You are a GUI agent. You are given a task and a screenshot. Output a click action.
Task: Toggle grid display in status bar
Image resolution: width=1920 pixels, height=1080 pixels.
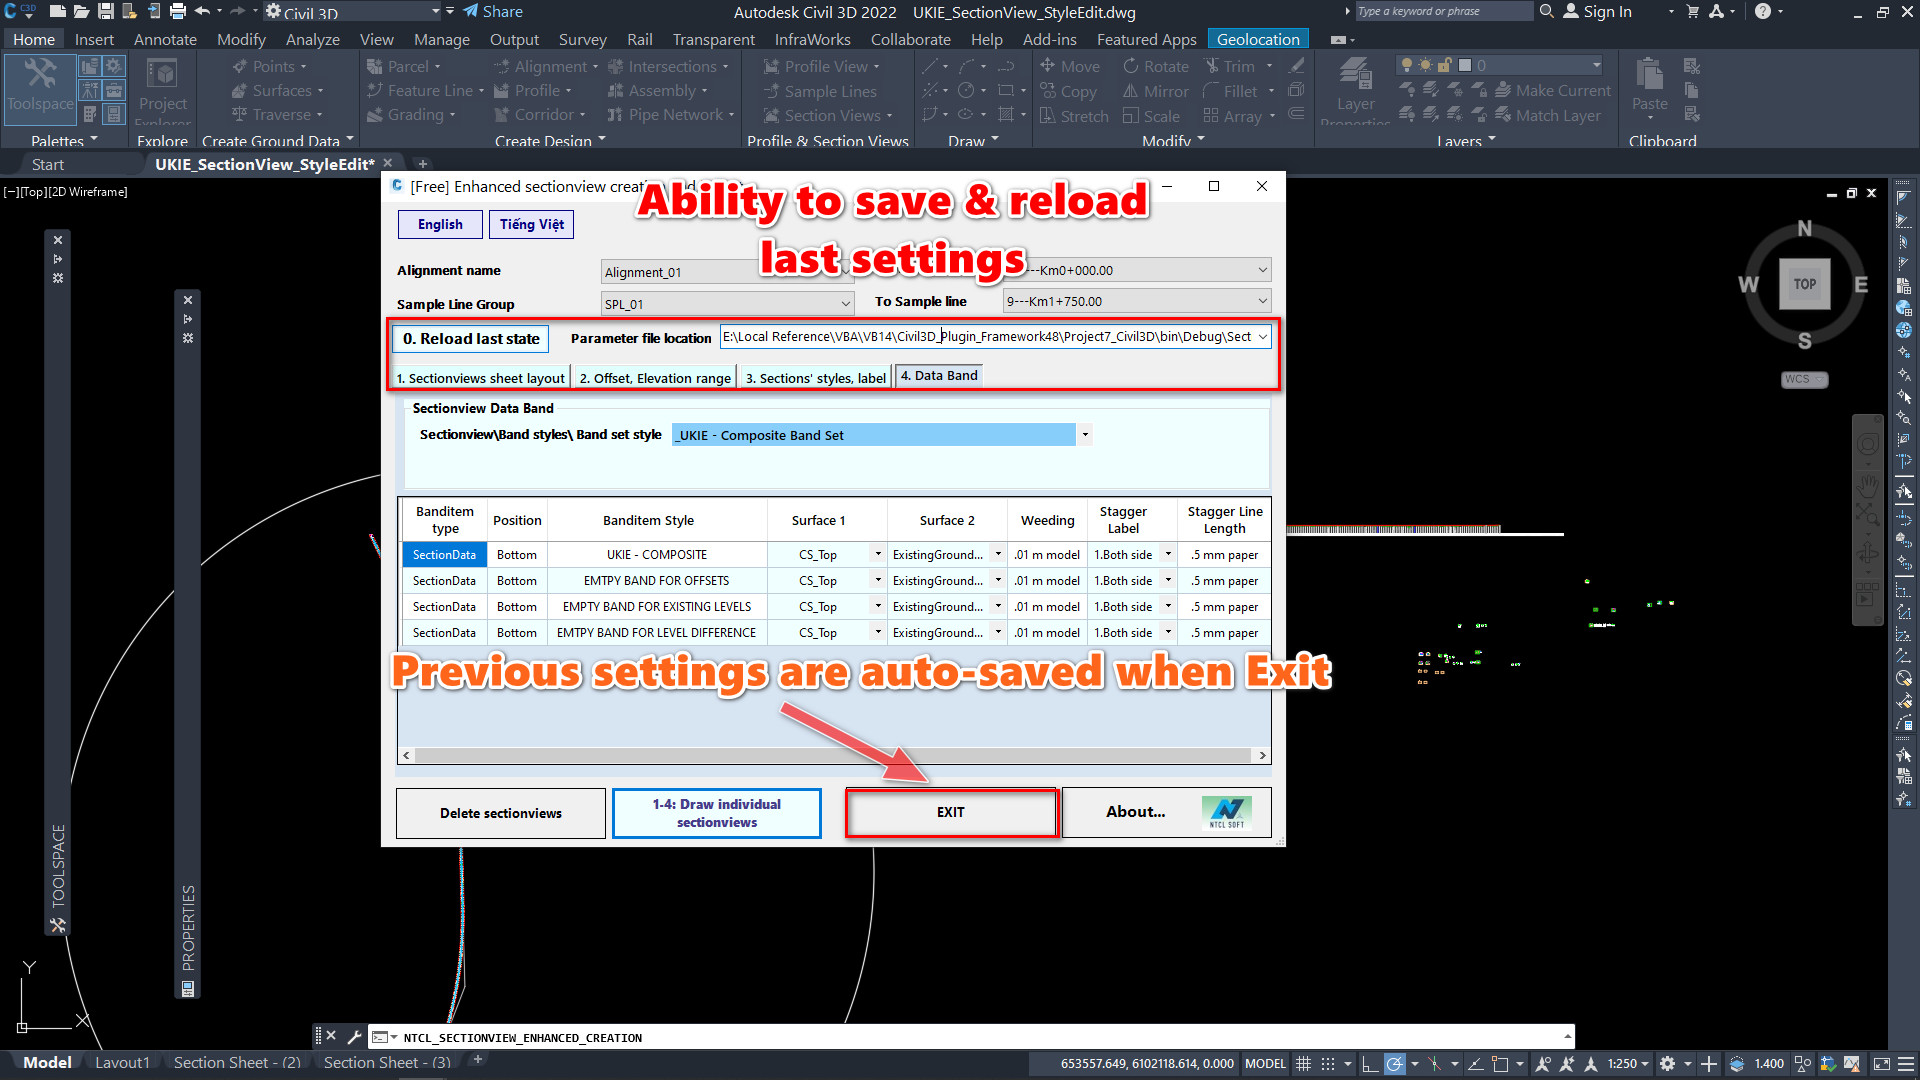click(1303, 1064)
